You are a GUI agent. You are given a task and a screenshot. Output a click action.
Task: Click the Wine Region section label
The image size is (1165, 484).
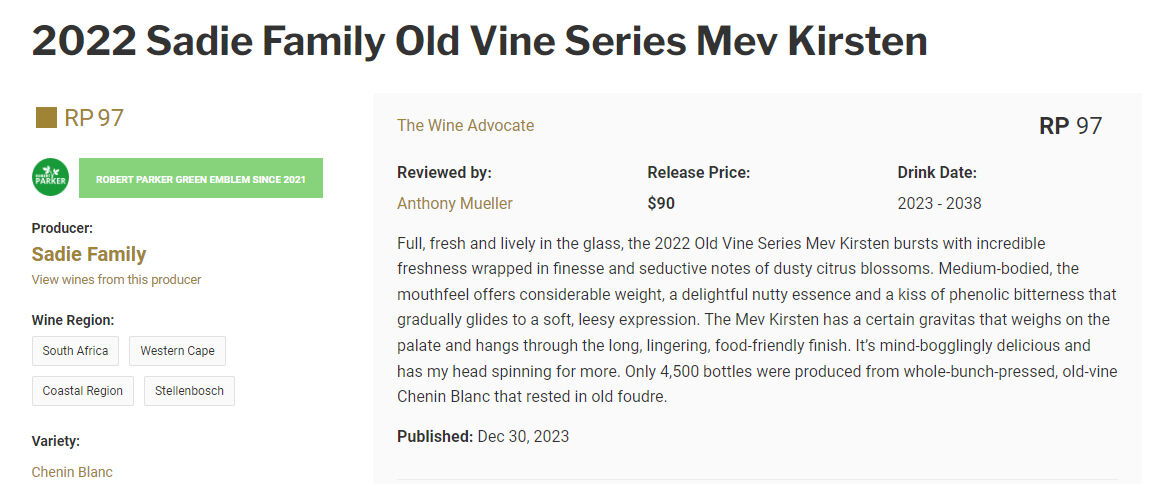point(73,320)
